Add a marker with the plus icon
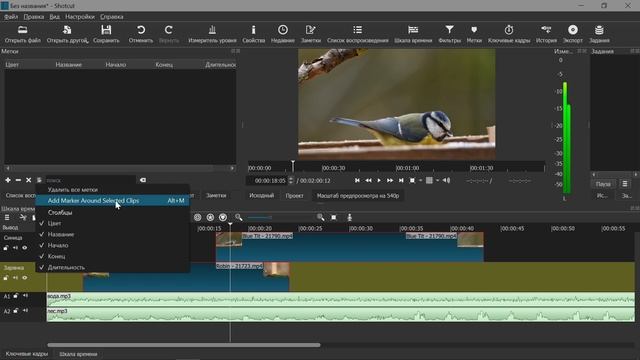This screenshot has width=640, height=360. (x=8, y=180)
